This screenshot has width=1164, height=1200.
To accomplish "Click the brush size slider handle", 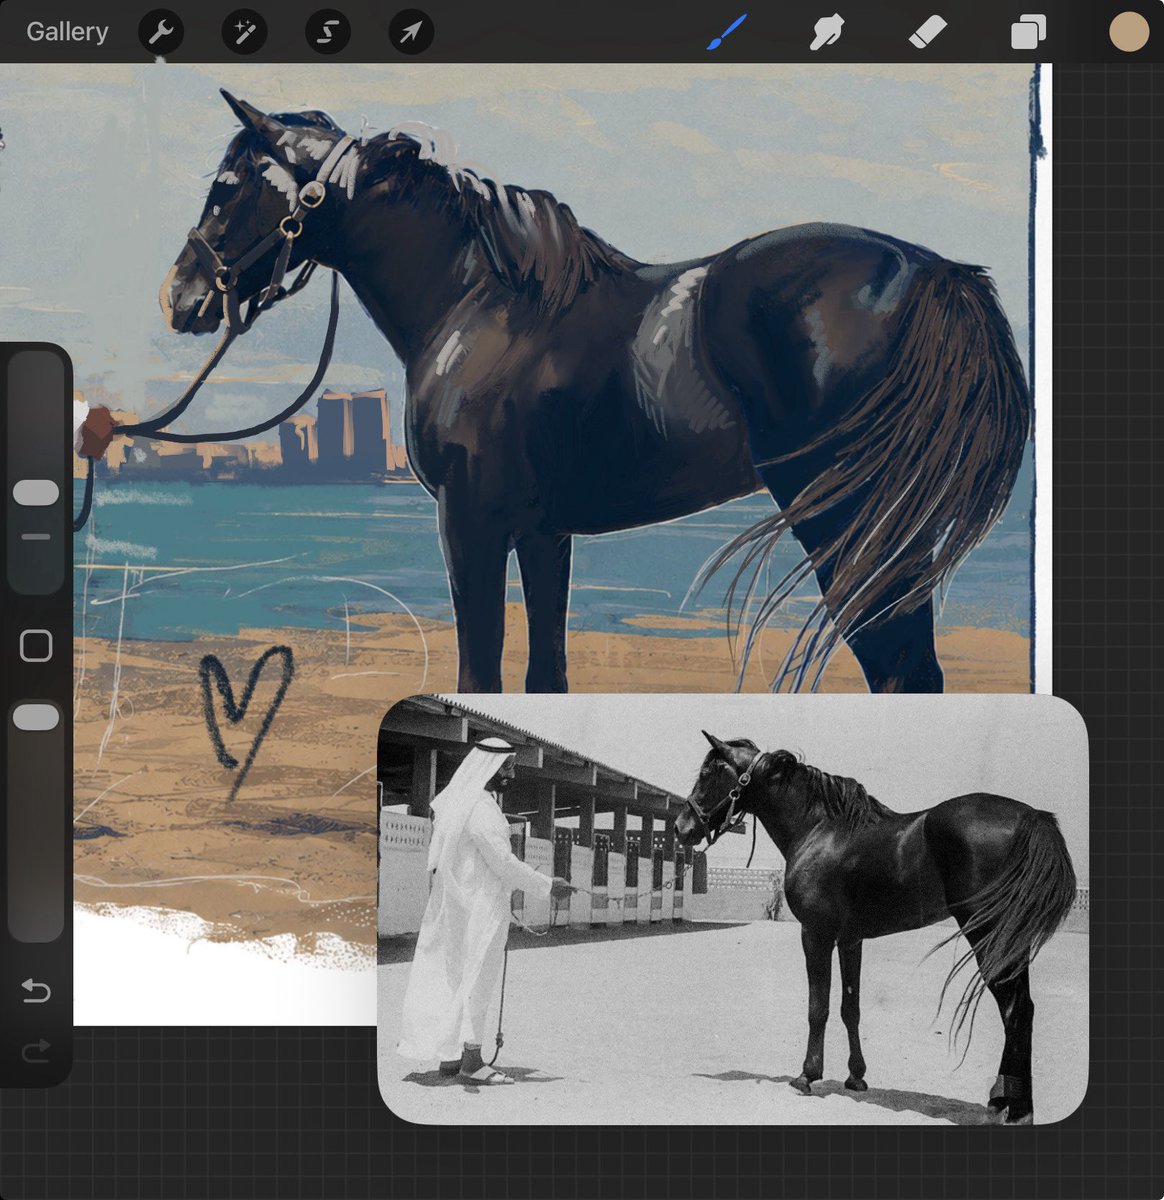I will click(x=36, y=492).
